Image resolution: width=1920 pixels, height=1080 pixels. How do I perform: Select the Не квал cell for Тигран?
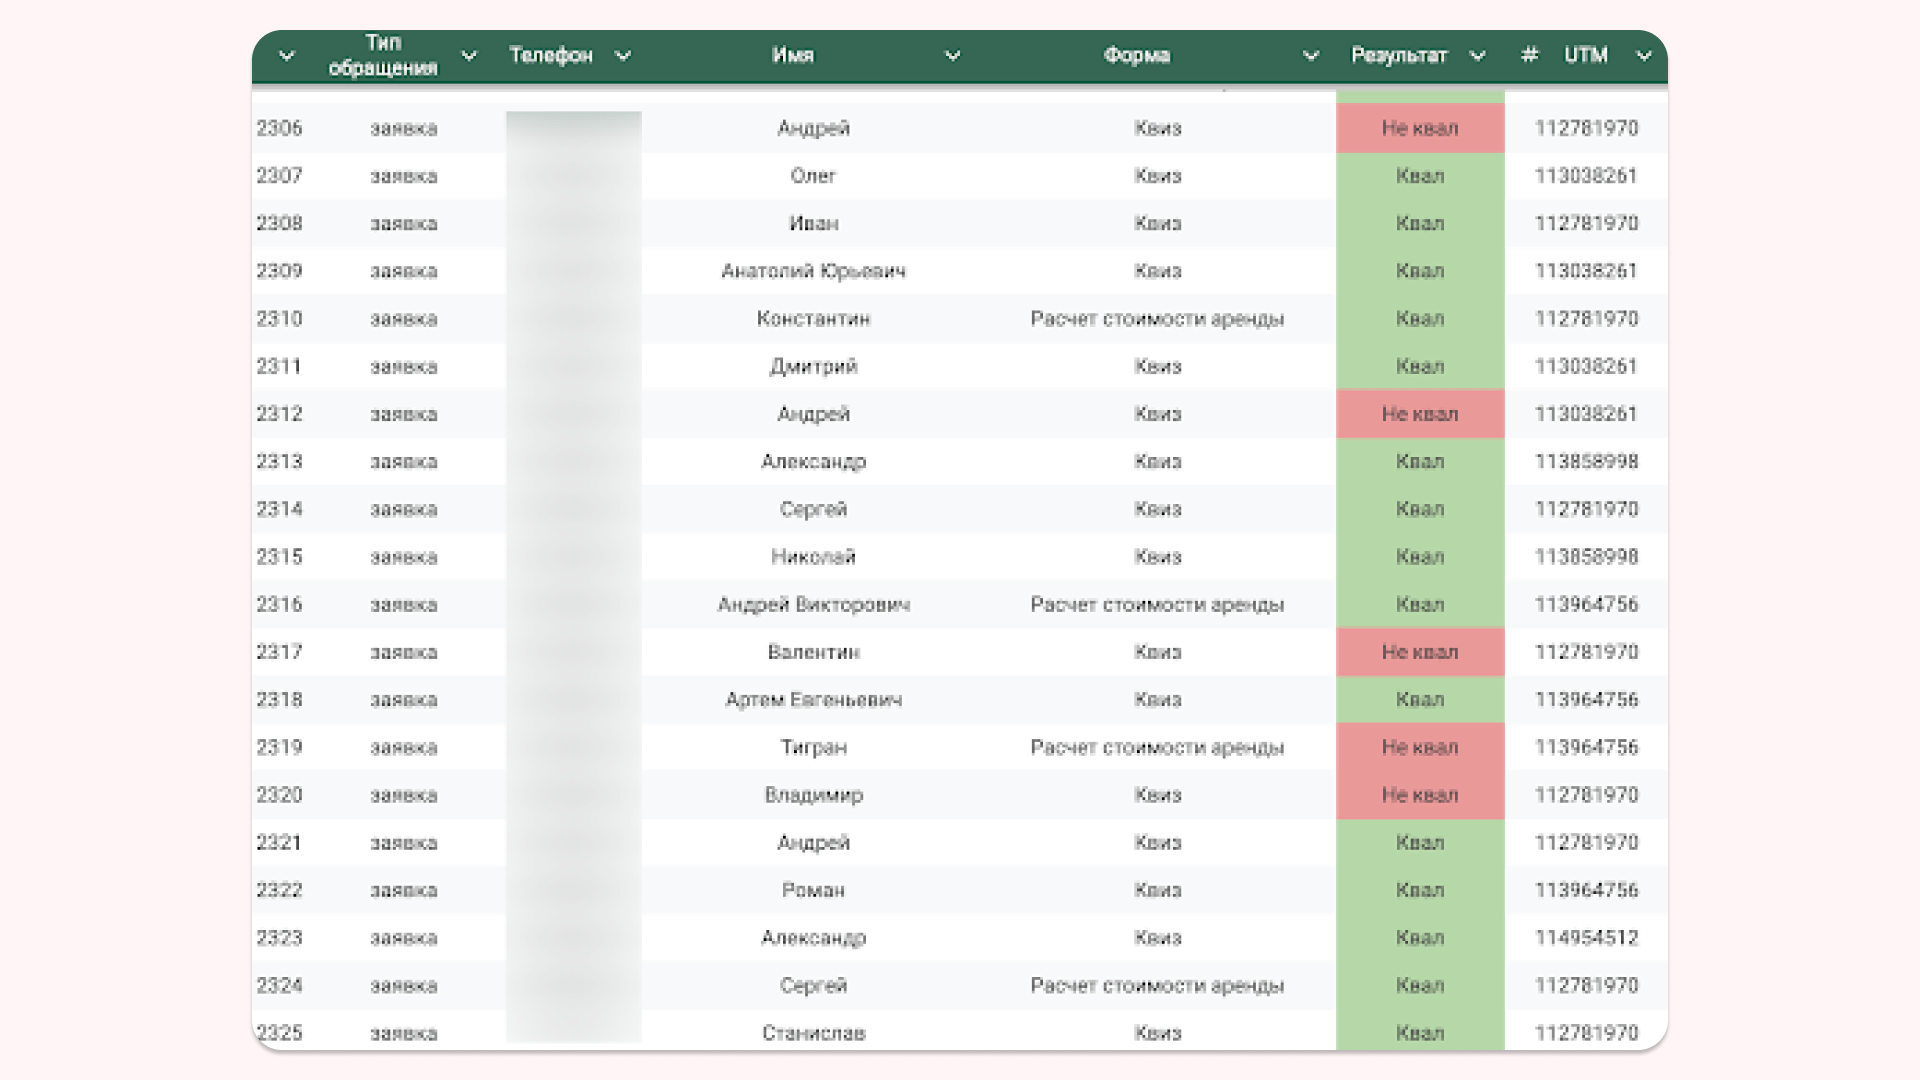[x=1419, y=747]
